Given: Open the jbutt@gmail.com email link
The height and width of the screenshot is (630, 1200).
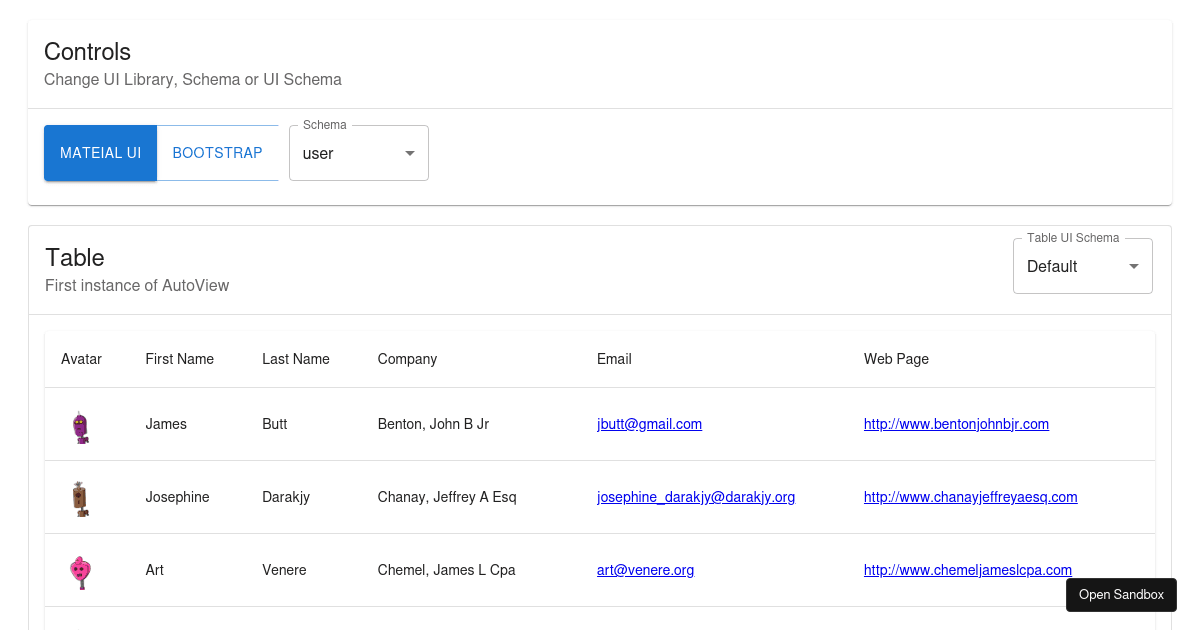Looking at the screenshot, I should point(649,424).
